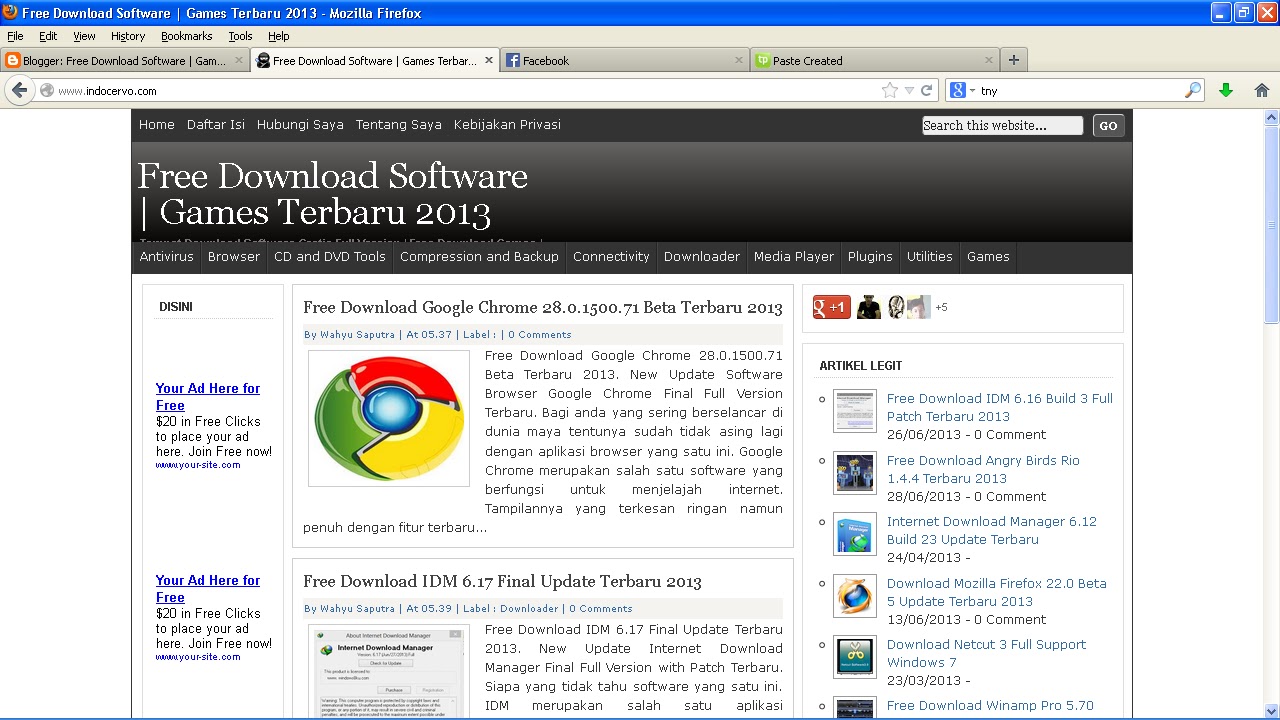Open the Media Player category
This screenshot has width=1280, height=720.
coord(794,257)
